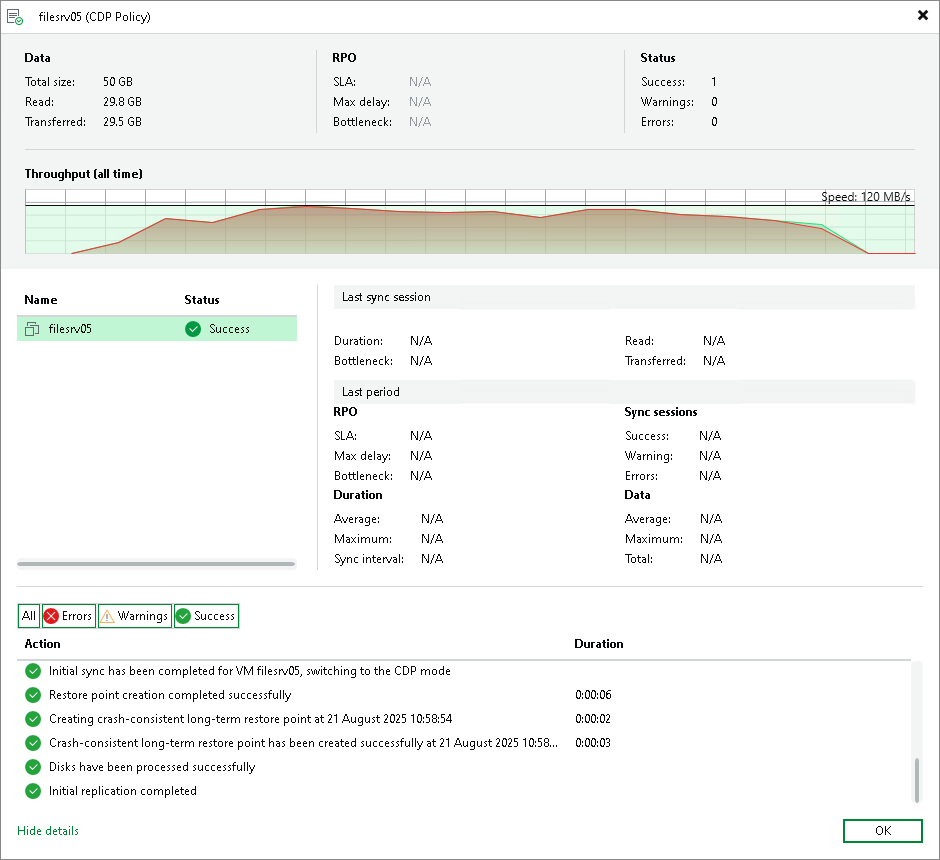Click the duration value 0:00:02
The image size is (940, 860).
[x=593, y=719]
